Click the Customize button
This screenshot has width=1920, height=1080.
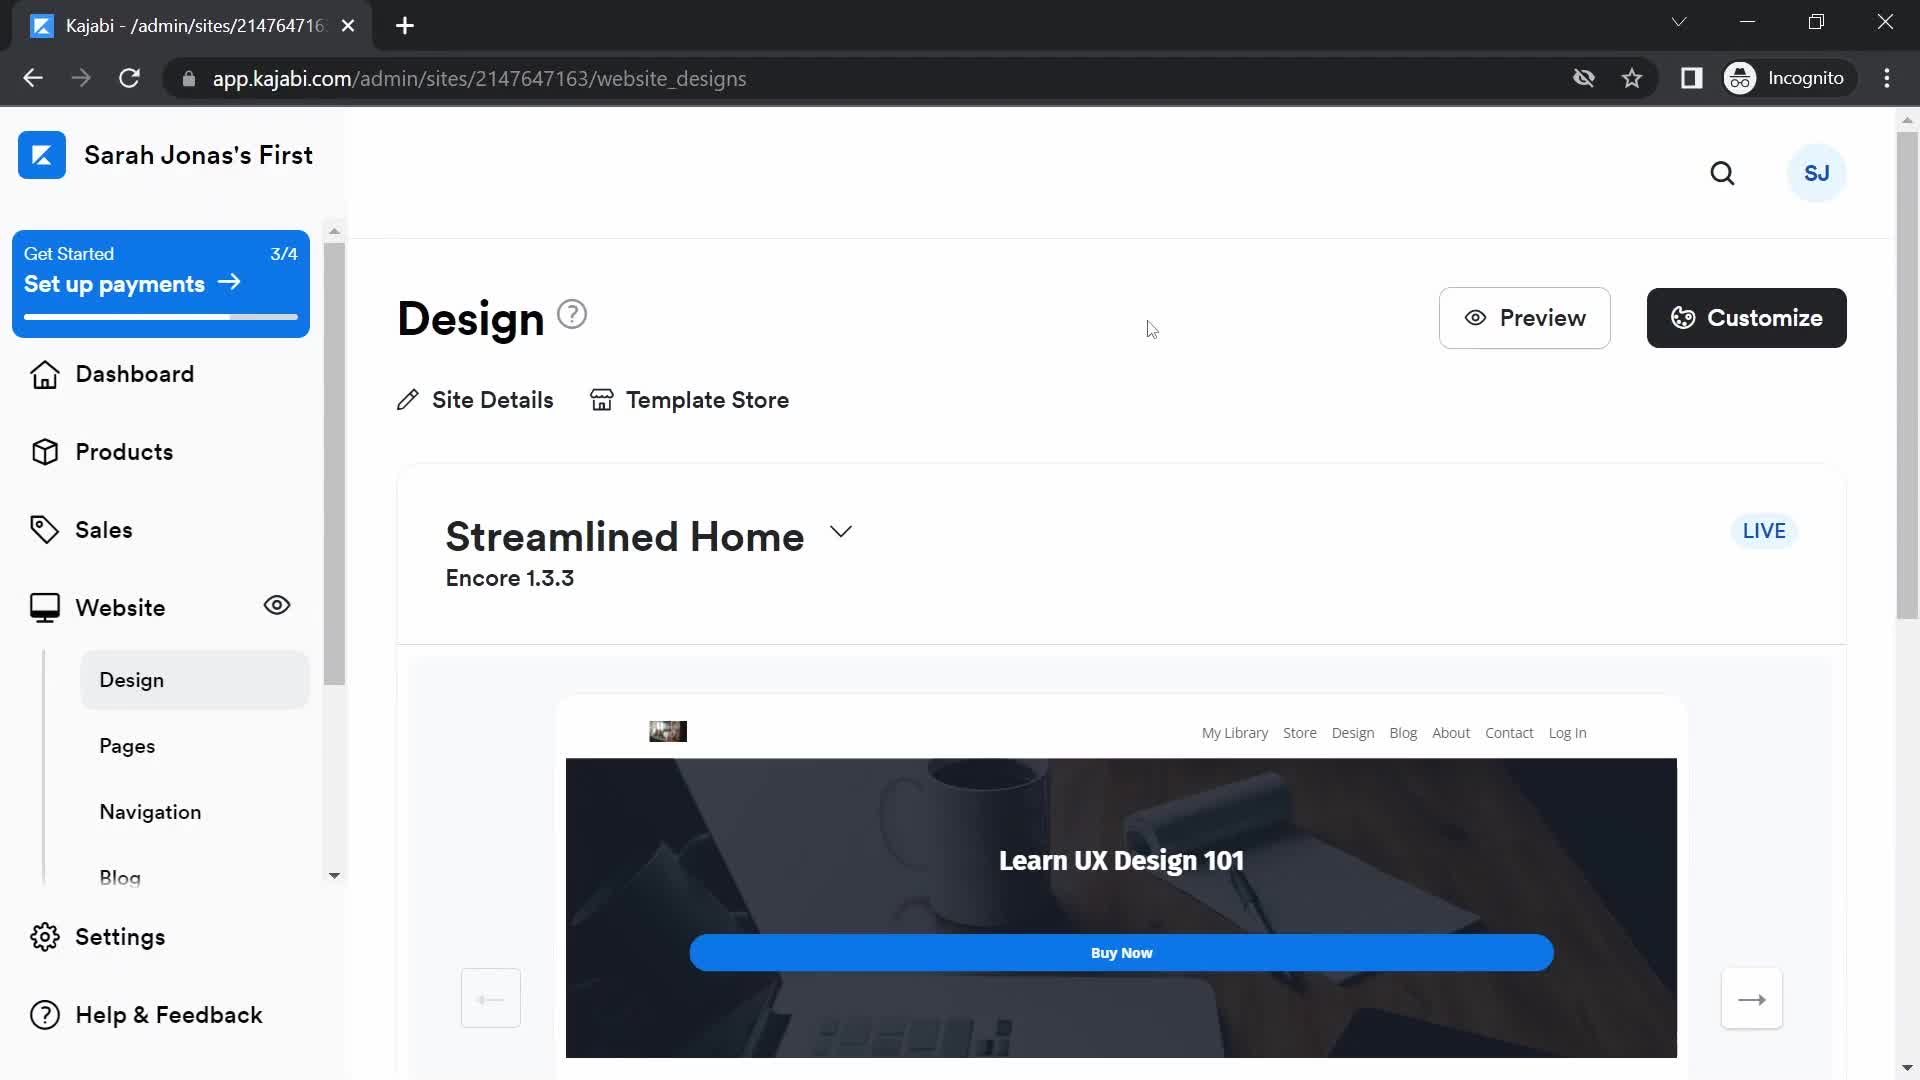click(x=1747, y=318)
